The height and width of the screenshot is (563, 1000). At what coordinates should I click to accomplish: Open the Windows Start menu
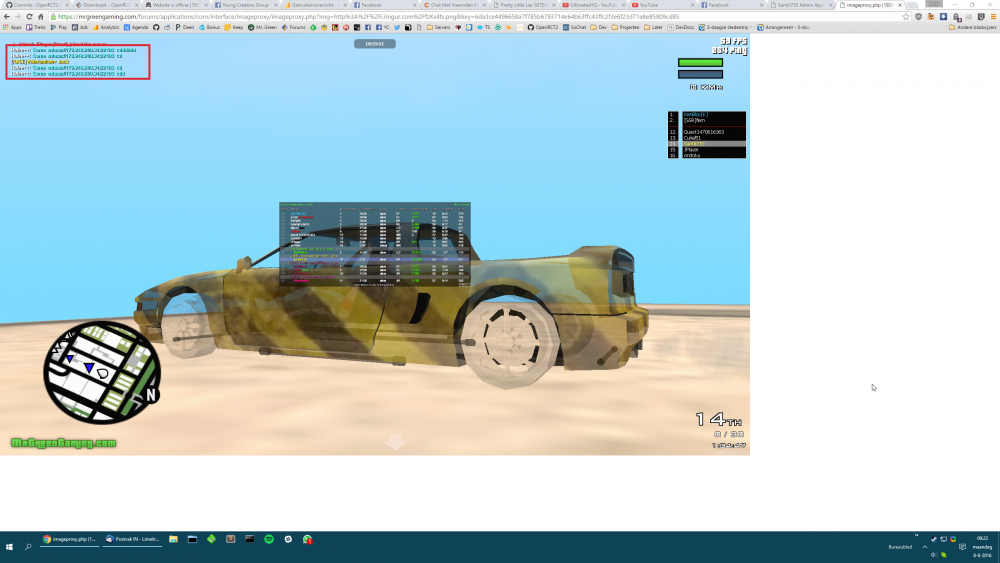(10, 547)
